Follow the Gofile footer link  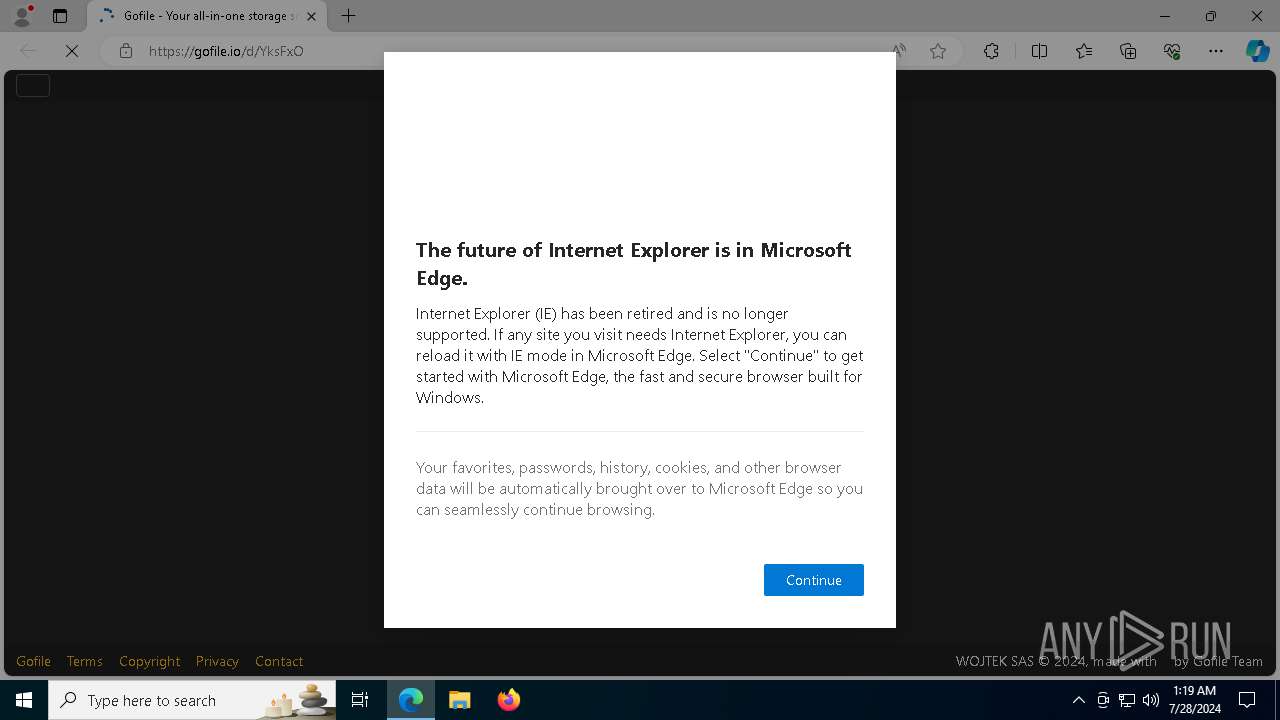[33, 661]
